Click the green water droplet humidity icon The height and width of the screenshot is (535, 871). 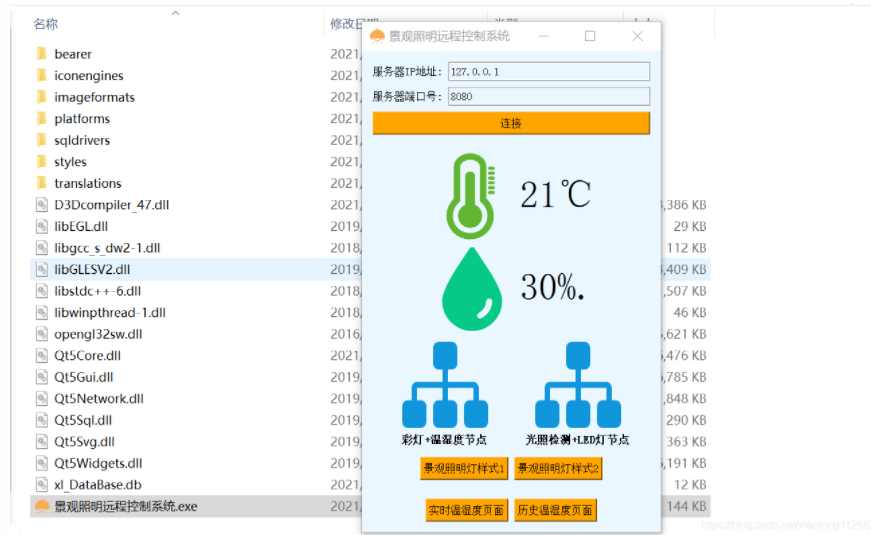(x=472, y=289)
